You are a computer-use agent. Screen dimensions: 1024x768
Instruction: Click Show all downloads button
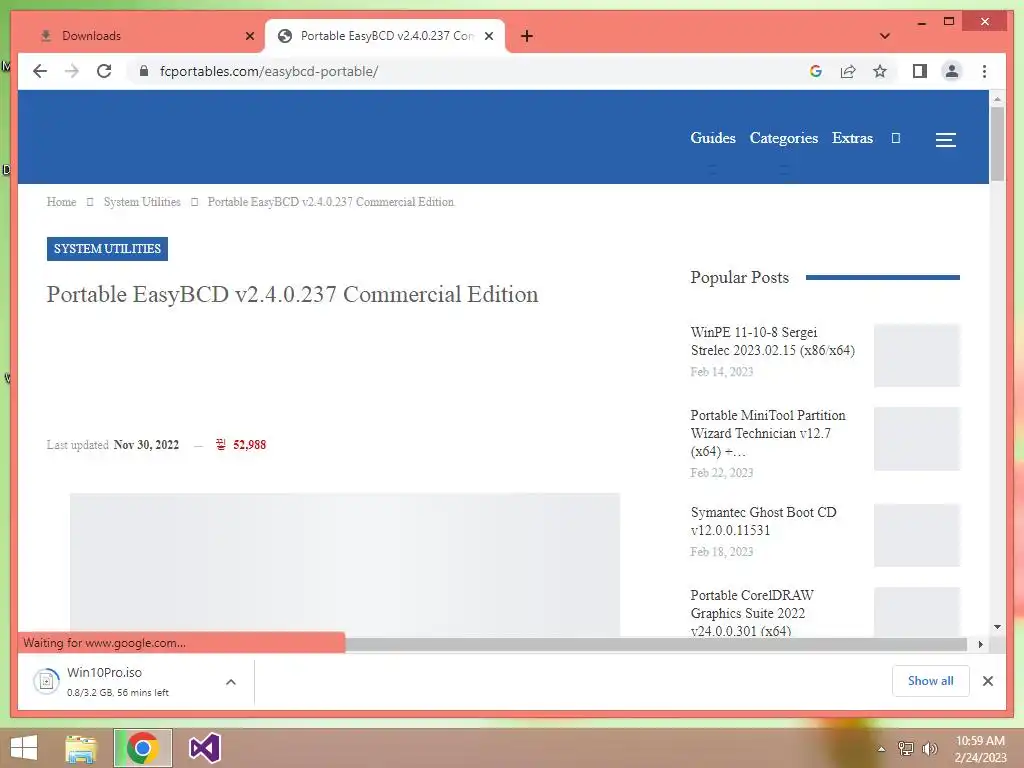pos(931,681)
